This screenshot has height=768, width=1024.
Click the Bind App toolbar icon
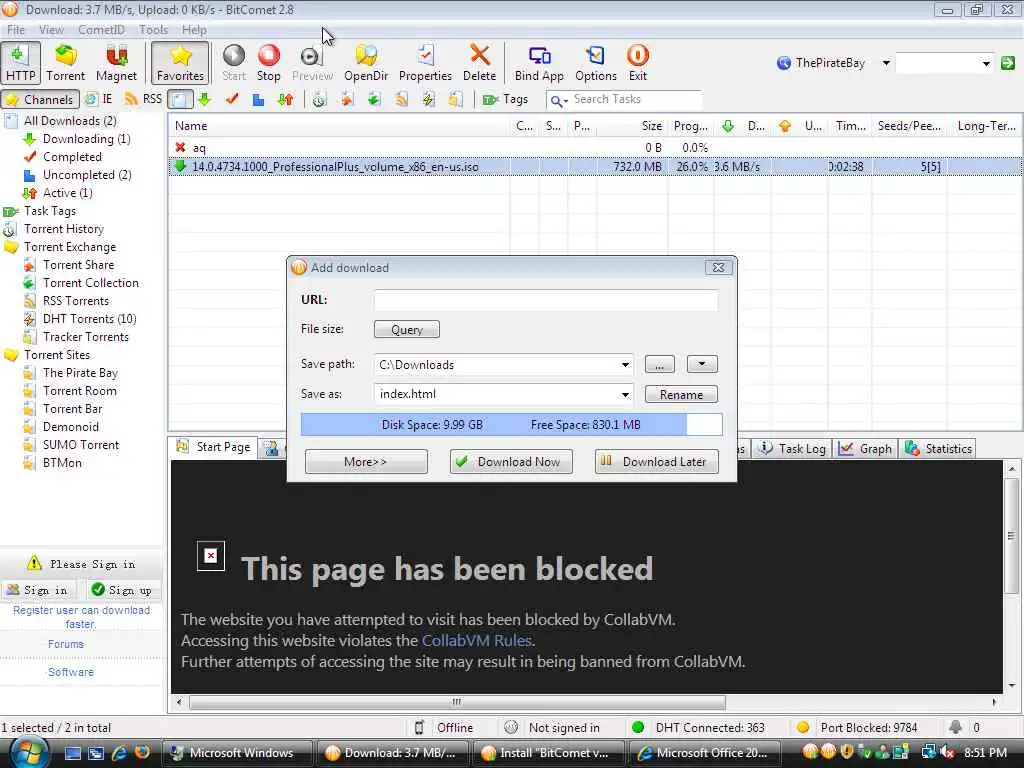539,63
